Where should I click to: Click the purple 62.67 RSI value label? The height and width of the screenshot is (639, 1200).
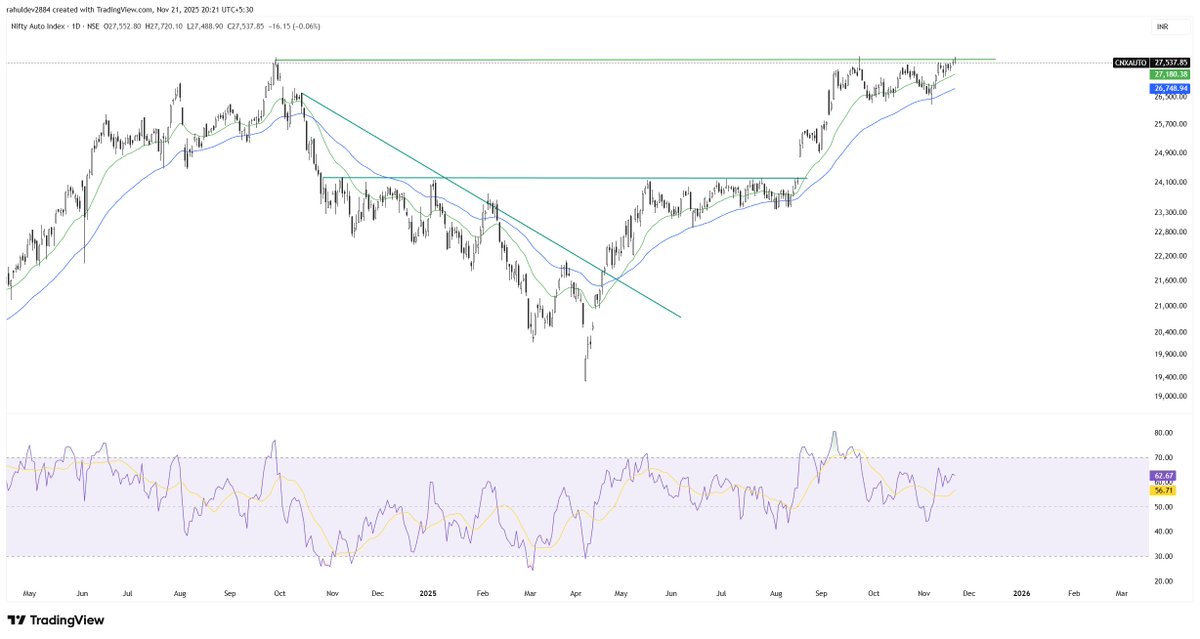pyautogui.click(x=1162, y=476)
